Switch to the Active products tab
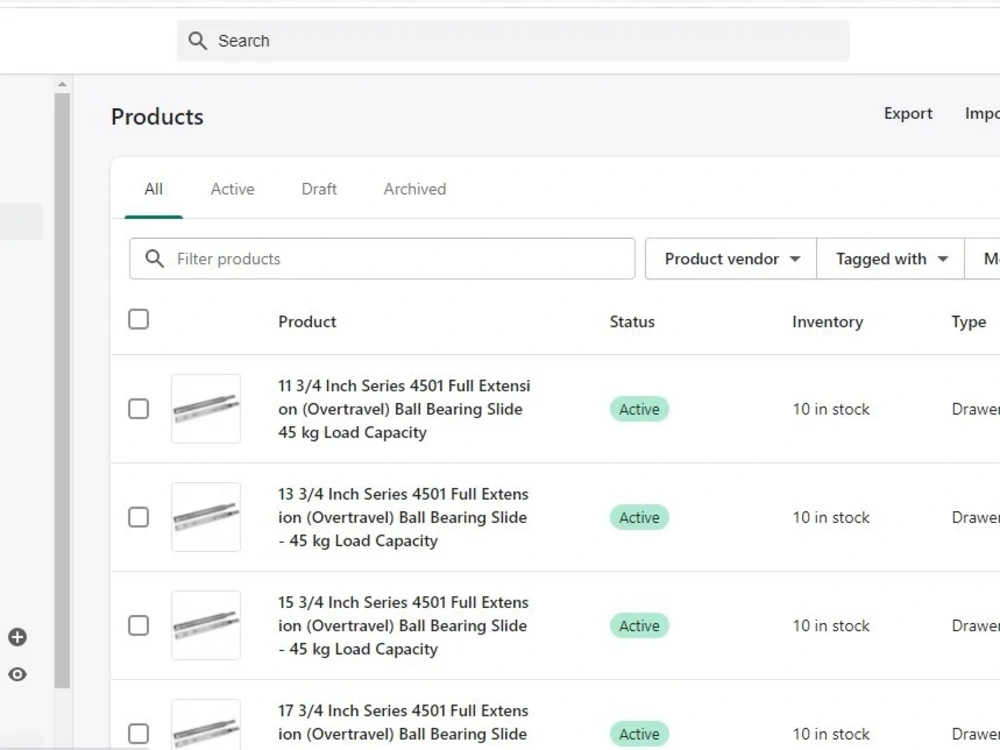Image resolution: width=1000 pixels, height=750 pixels. click(x=233, y=189)
